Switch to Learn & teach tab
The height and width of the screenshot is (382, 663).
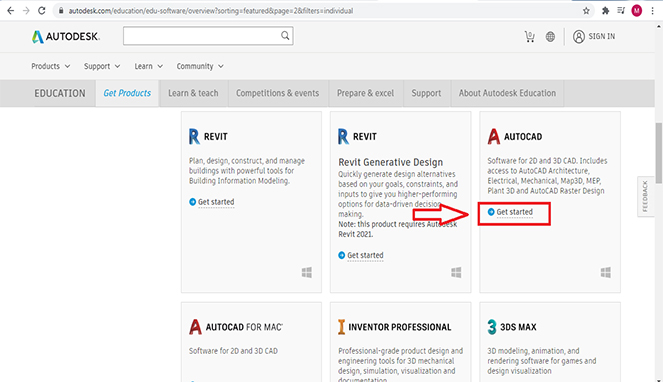pos(193,93)
